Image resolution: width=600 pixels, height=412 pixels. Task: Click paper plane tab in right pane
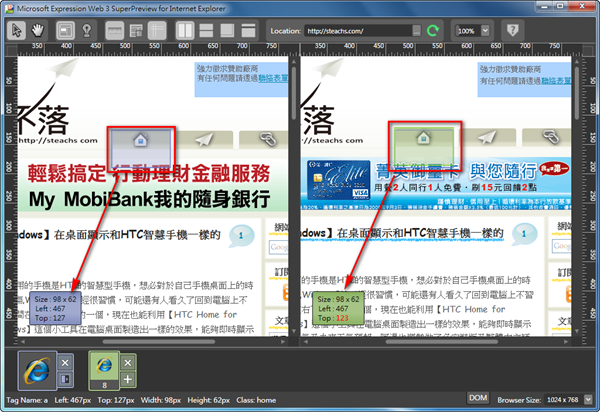[x=487, y=138]
